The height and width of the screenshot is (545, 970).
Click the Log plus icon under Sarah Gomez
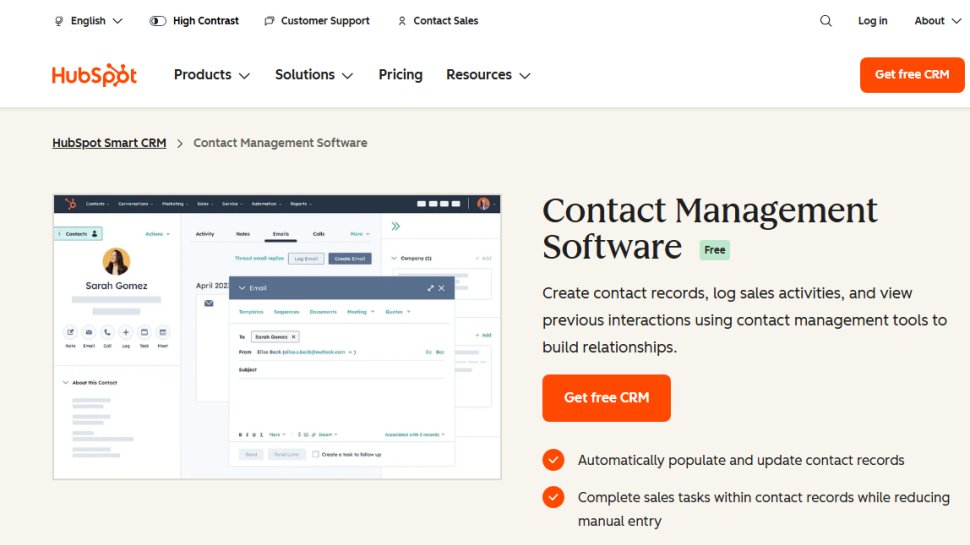point(126,333)
